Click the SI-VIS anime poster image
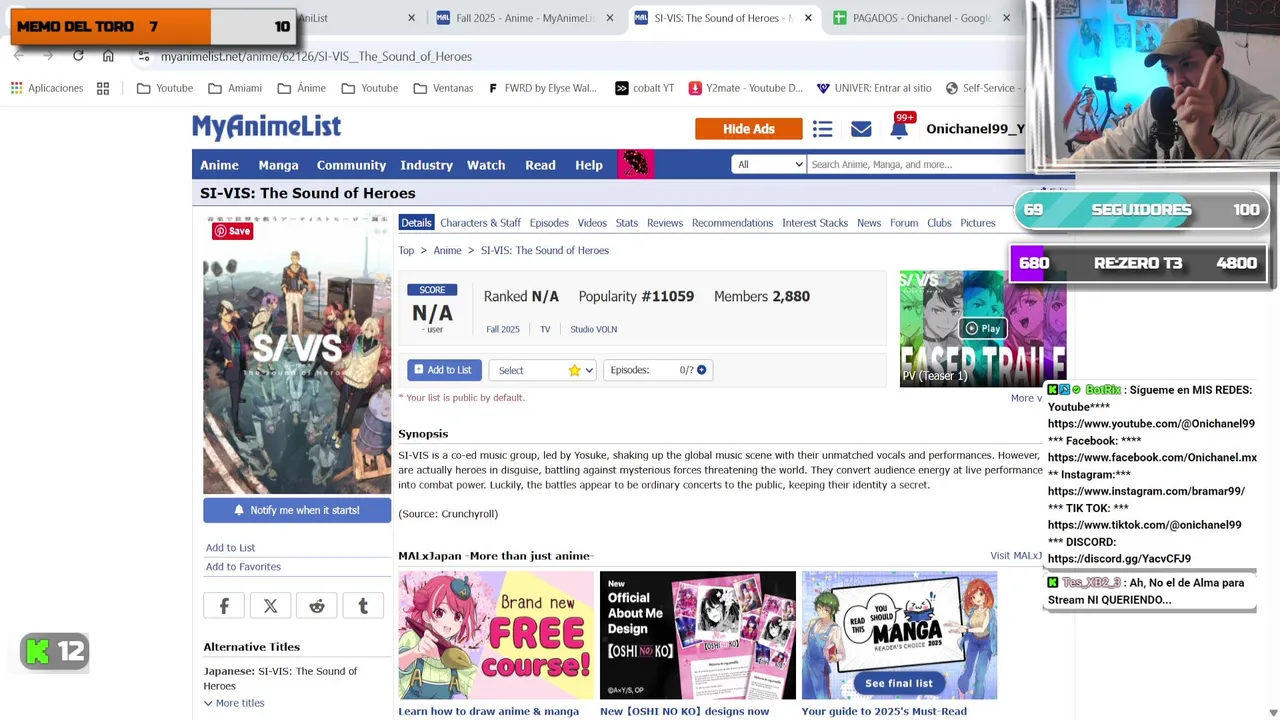 (x=297, y=354)
